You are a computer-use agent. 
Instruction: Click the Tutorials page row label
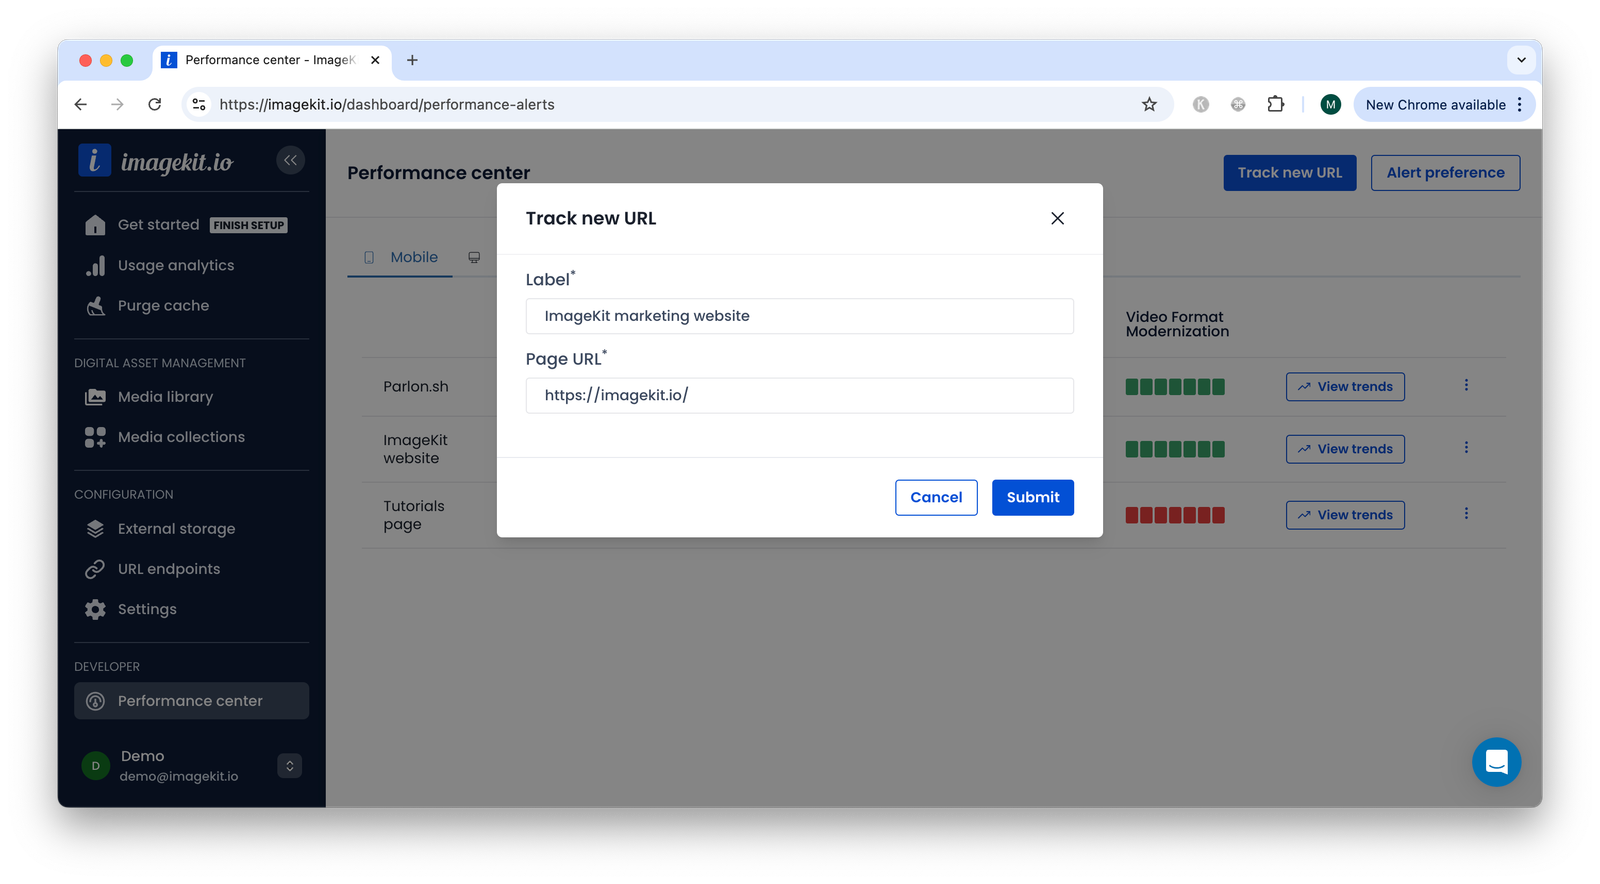(x=414, y=515)
